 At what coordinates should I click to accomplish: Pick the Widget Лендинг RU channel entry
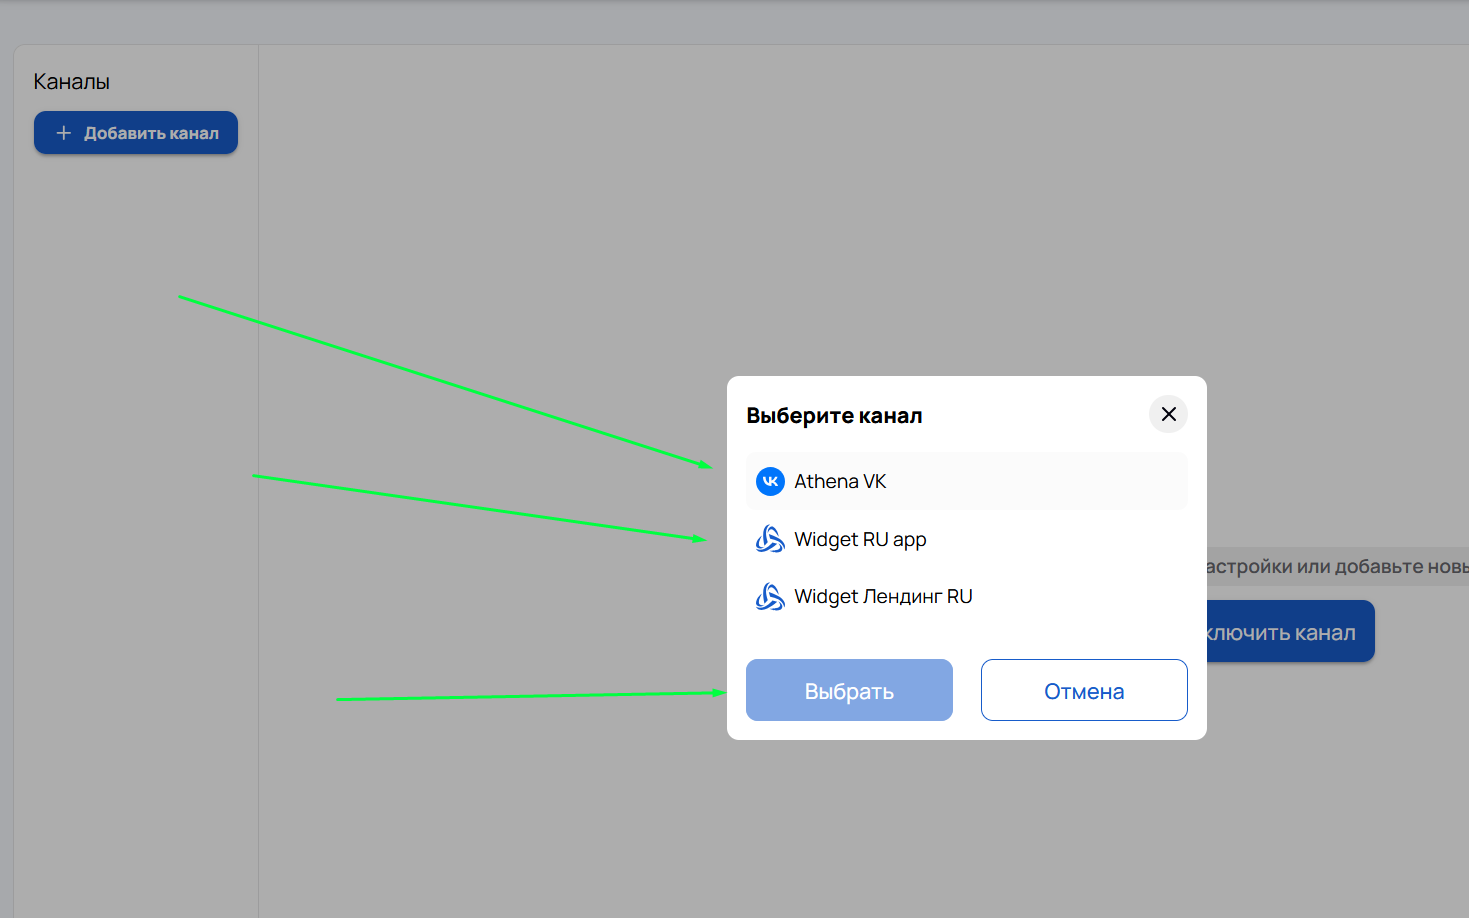pos(966,597)
